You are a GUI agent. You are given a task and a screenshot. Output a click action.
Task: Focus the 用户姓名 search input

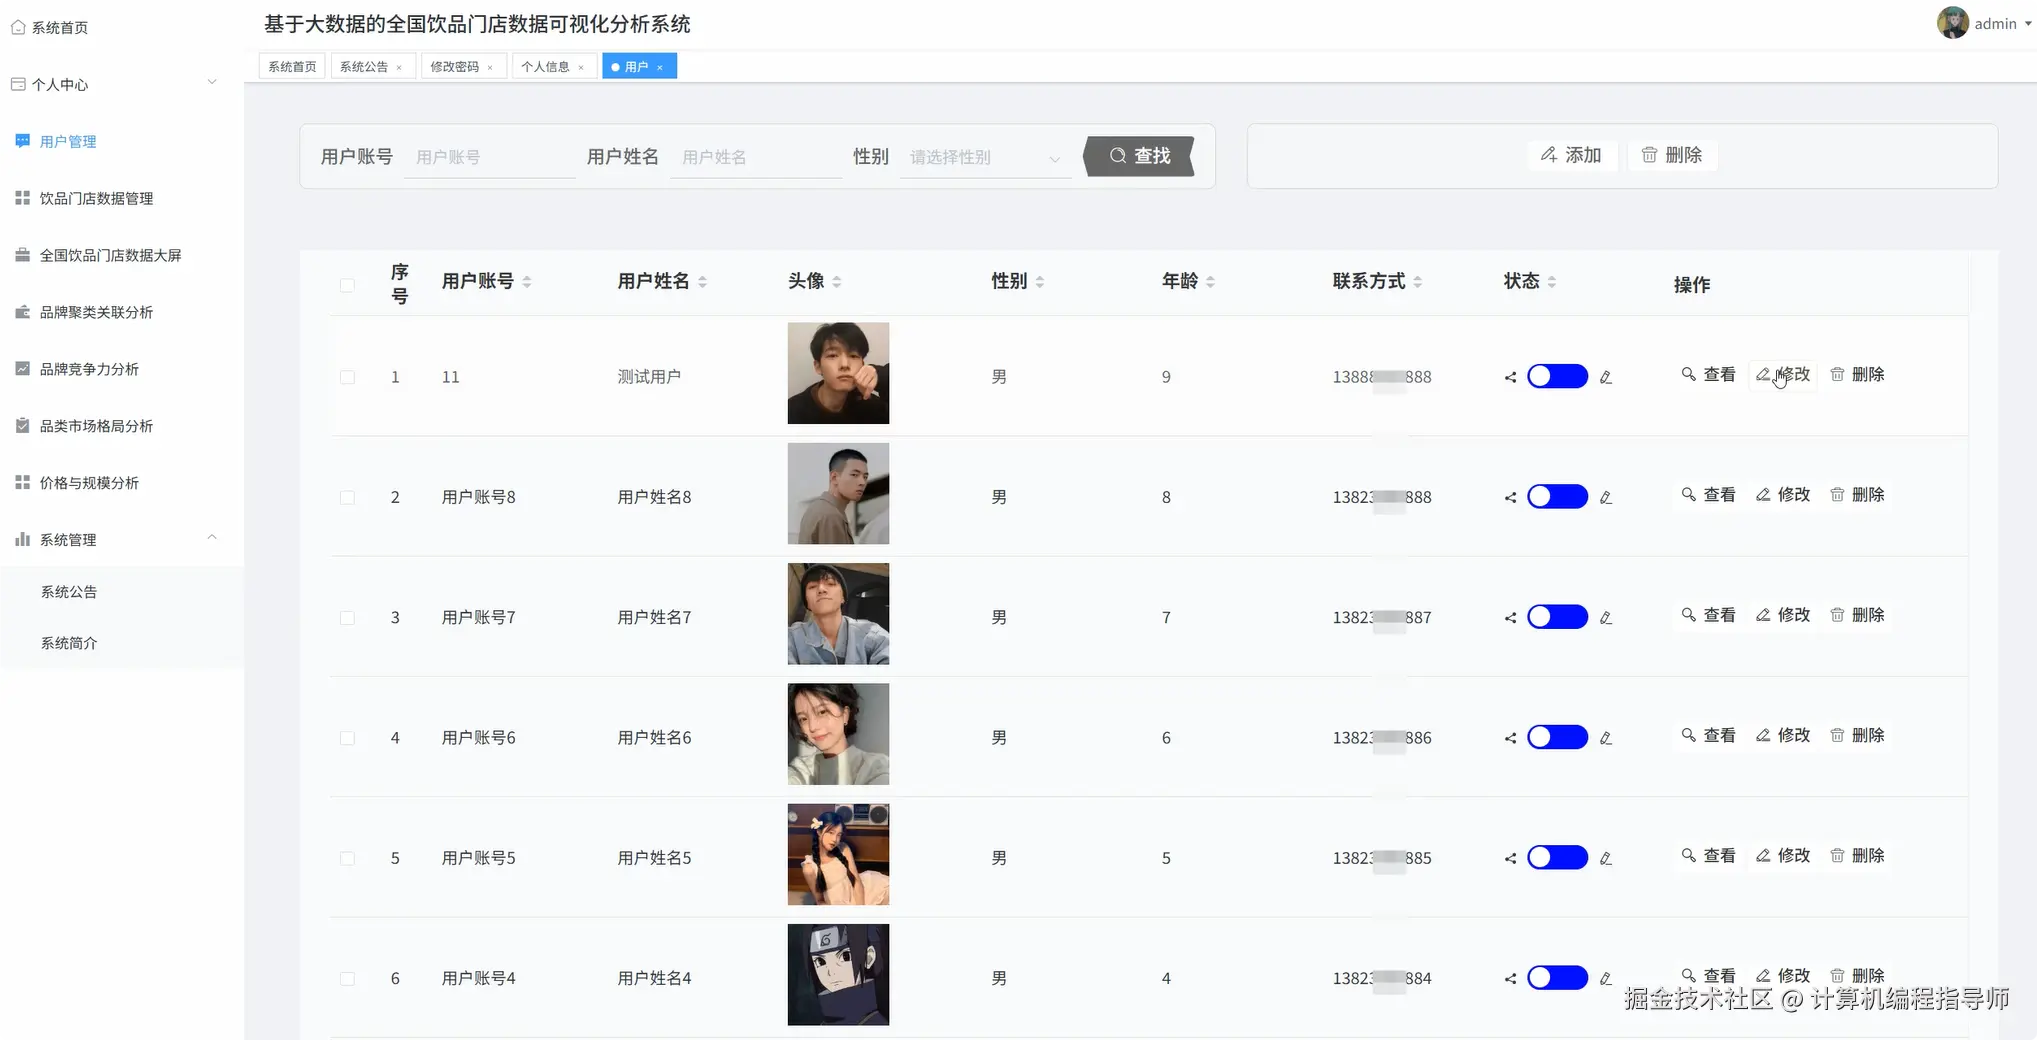point(756,157)
